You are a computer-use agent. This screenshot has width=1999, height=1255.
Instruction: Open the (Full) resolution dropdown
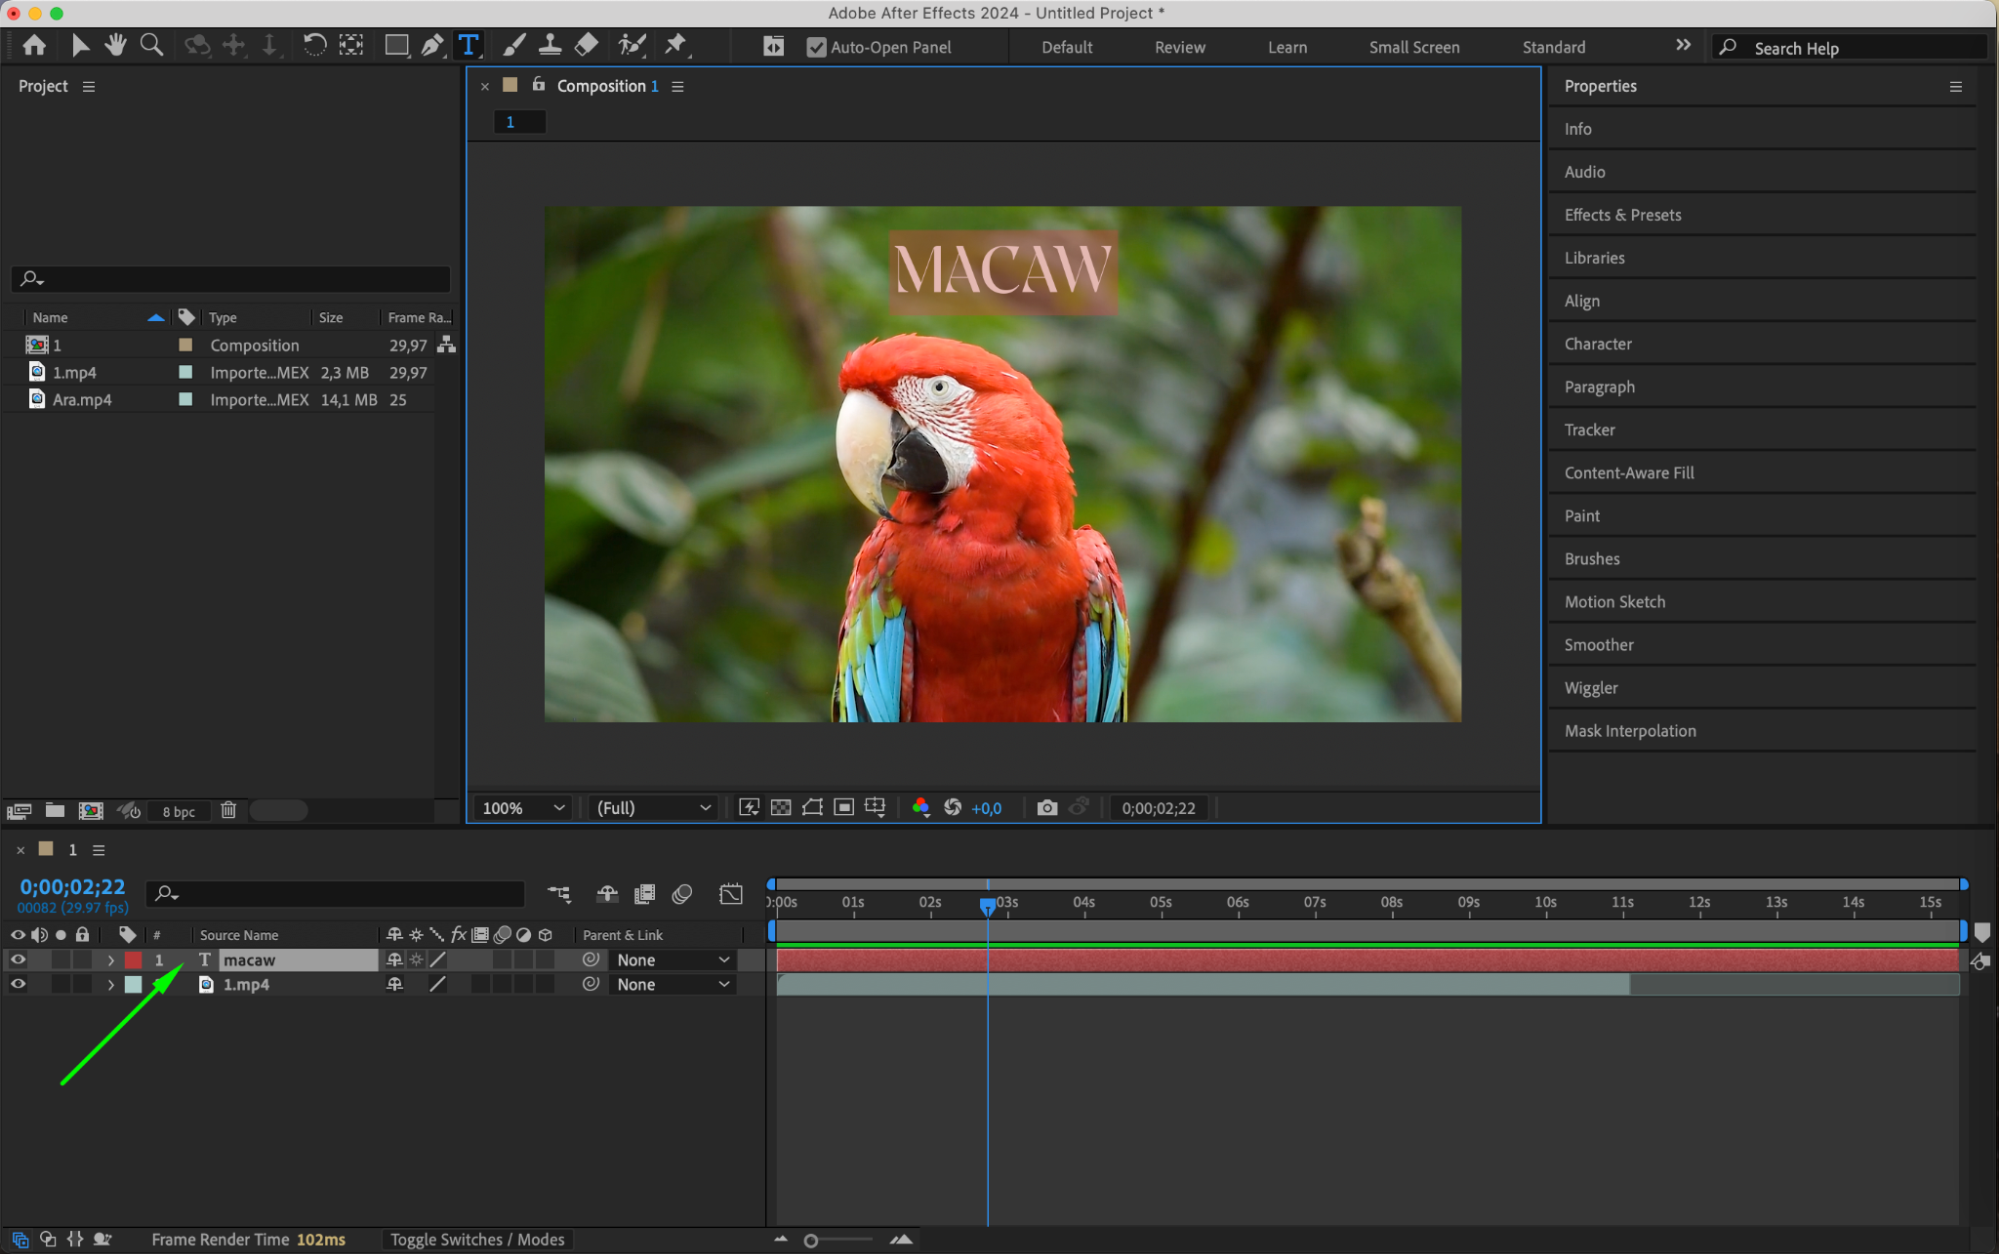(x=653, y=807)
